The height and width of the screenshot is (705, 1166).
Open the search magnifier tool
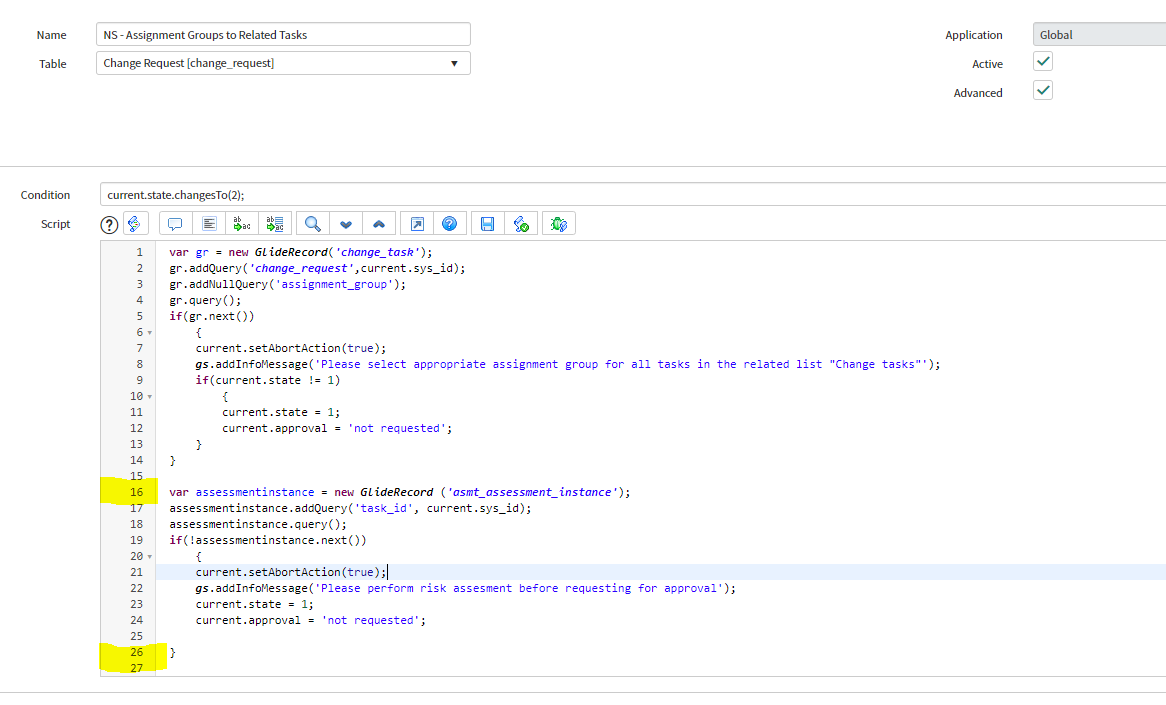[313, 224]
